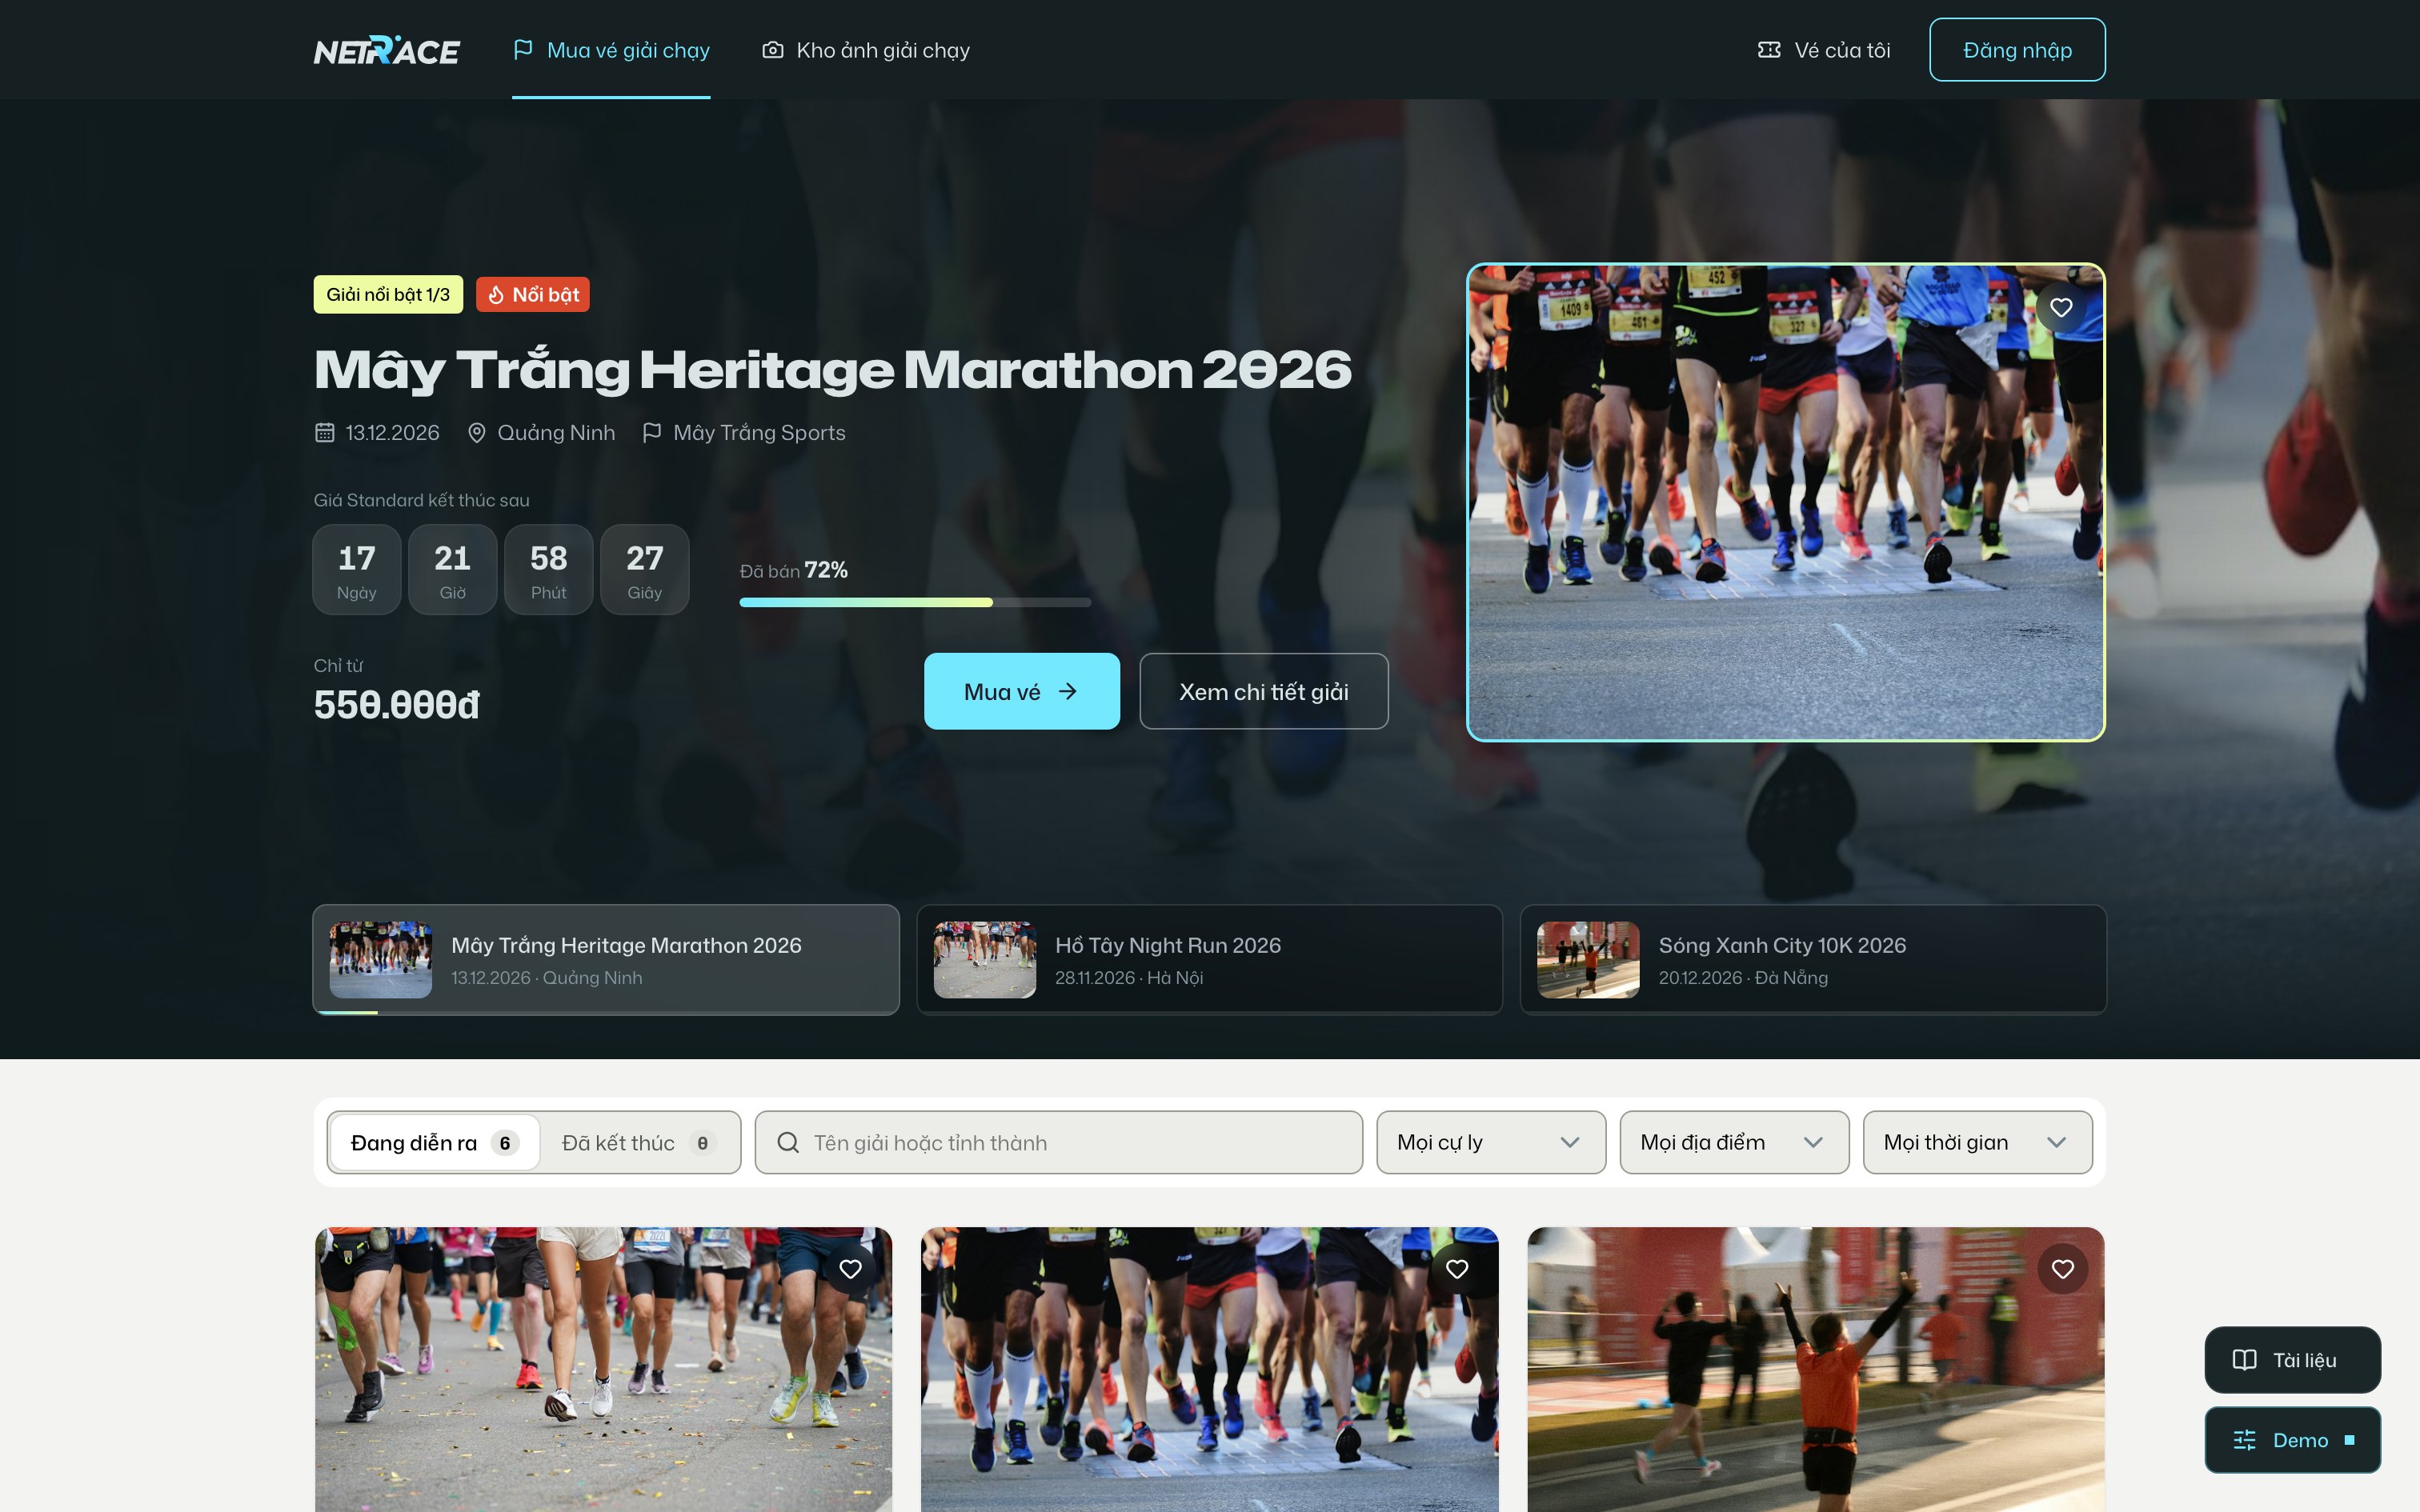Click the 550.000đ price text
The image size is (2420, 1512).
397,705
